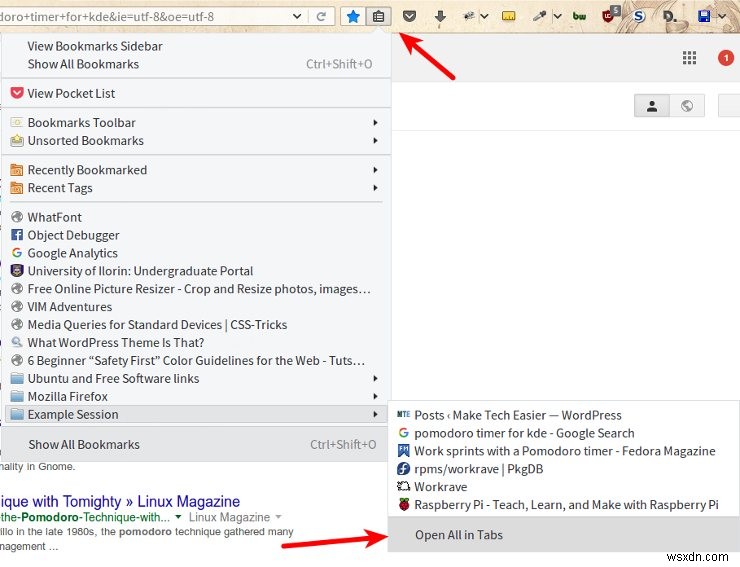Open University of Ilorin Undergraduate Portal bookmark

(x=196, y=271)
